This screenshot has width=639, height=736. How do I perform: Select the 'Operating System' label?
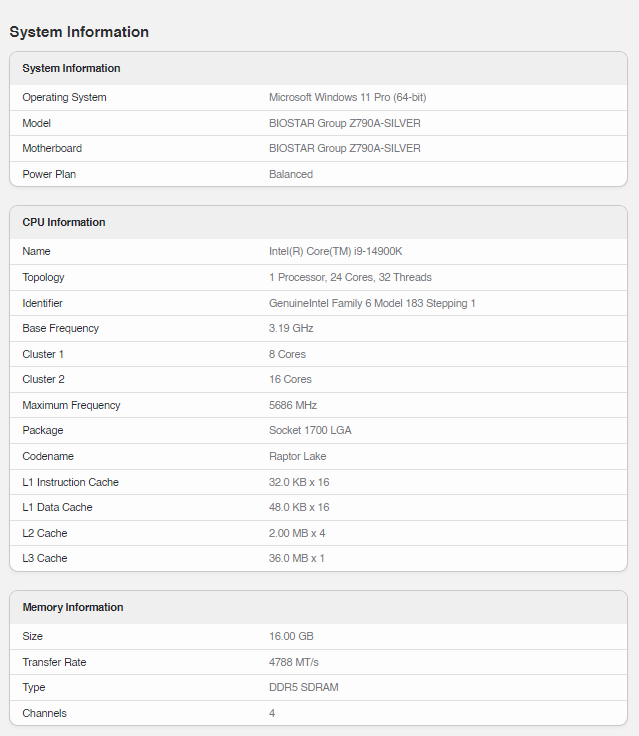pos(64,98)
